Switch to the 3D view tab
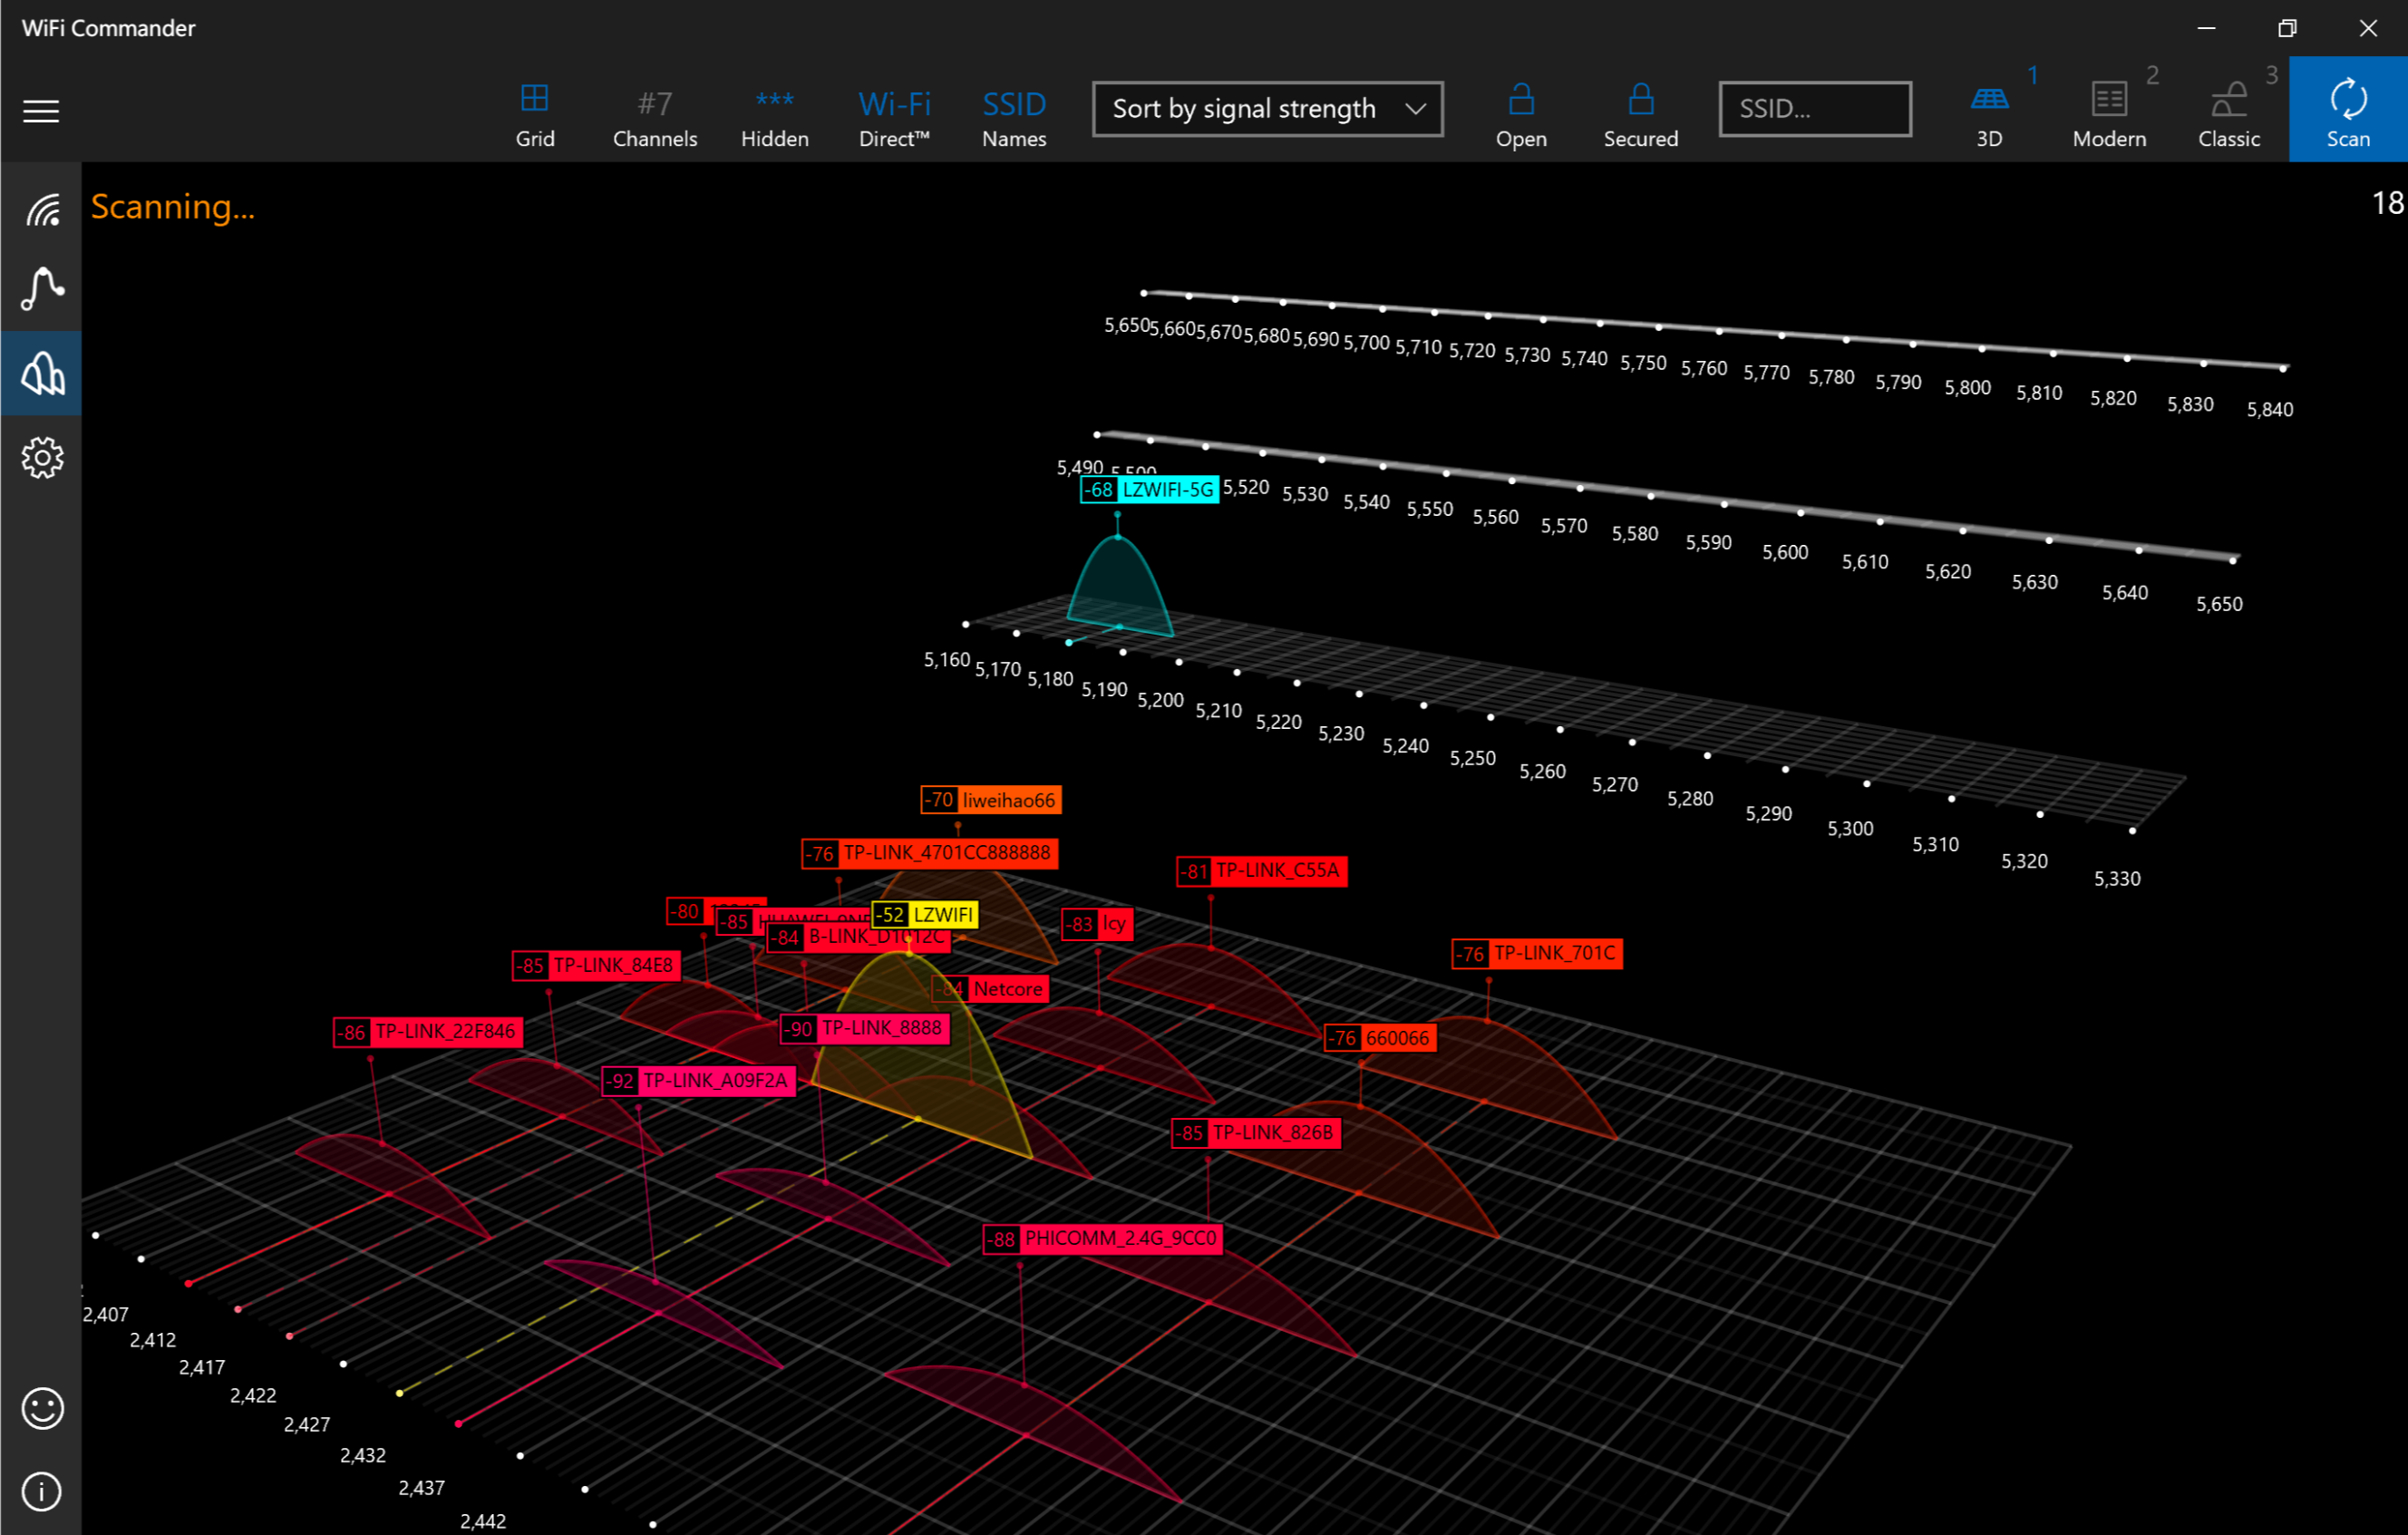The image size is (2408, 1535). pos(1989,114)
